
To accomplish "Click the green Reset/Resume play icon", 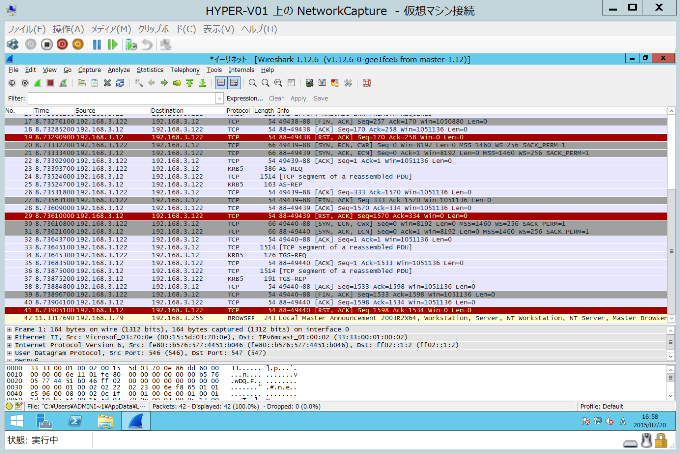I will (x=113, y=44).
